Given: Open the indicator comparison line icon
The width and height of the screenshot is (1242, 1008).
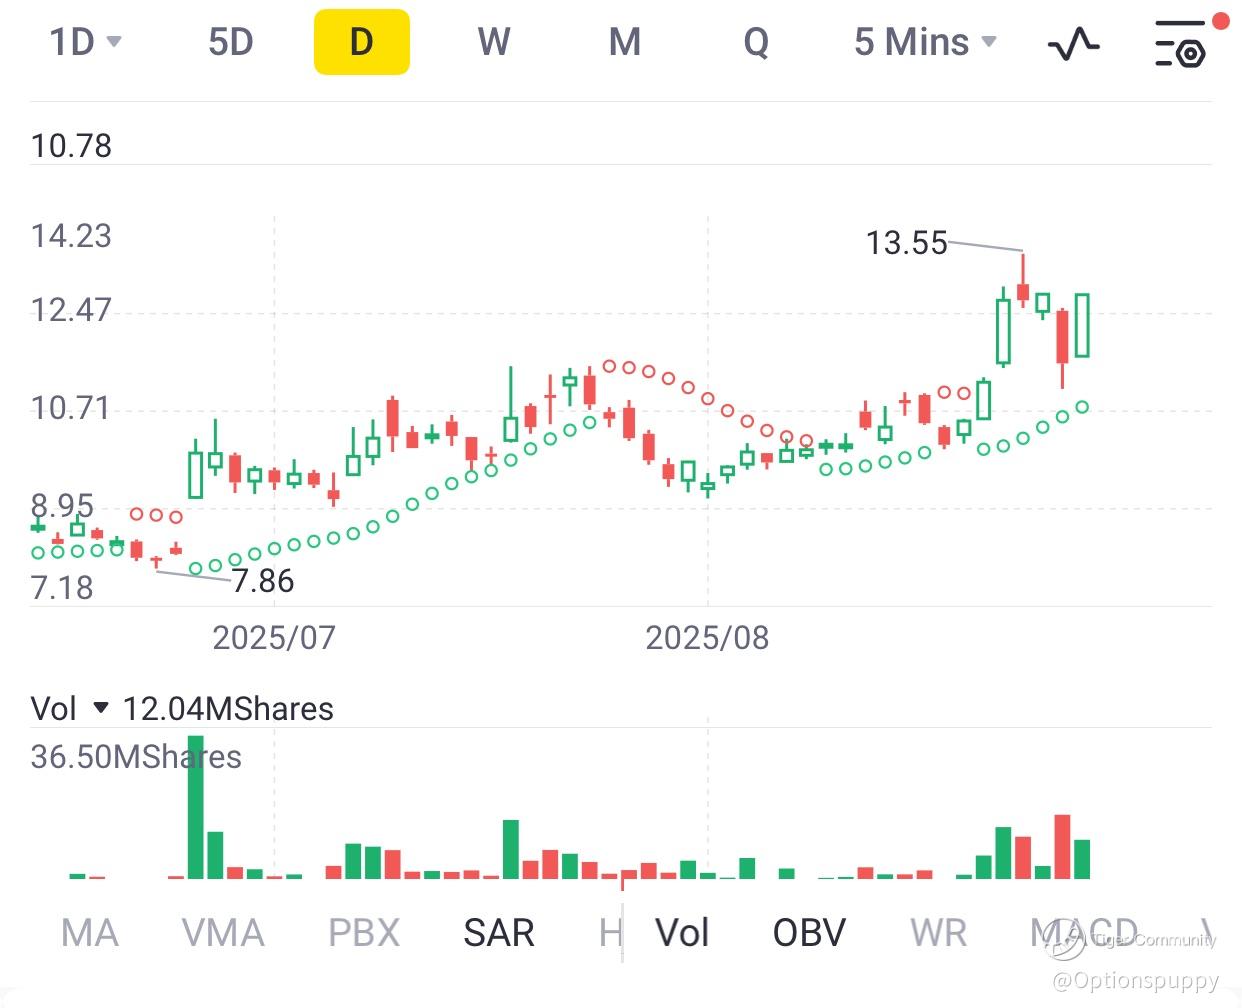Looking at the screenshot, I should [1073, 43].
